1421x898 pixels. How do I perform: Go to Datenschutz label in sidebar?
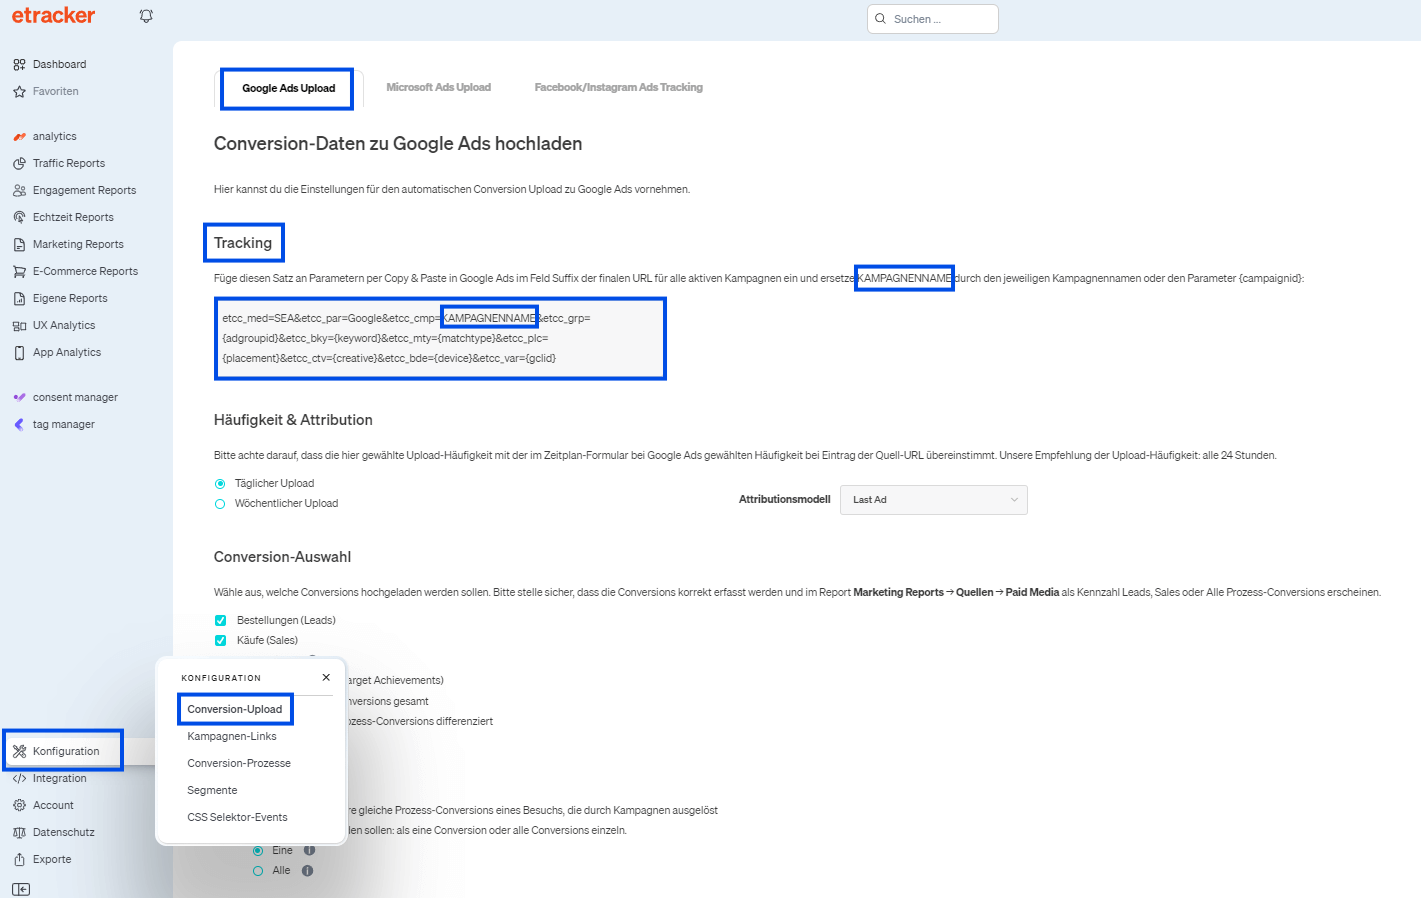pyautogui.click(x=64, y=832)
